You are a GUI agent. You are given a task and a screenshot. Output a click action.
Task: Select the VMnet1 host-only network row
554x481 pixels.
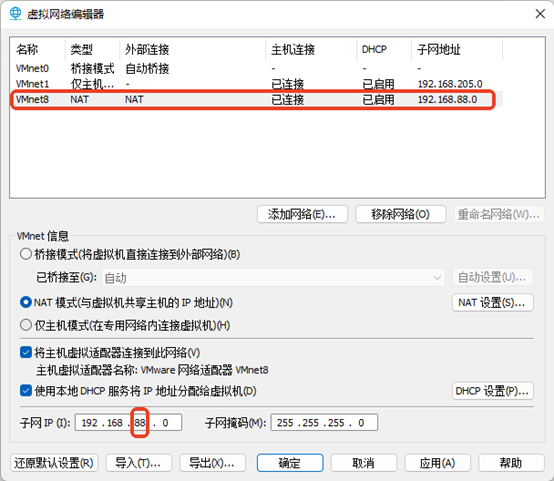[258, 84]
